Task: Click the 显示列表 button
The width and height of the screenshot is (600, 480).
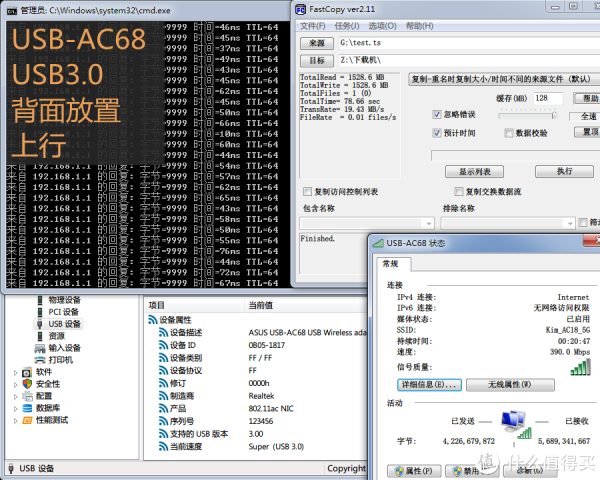Action: click(x=474, y=171)
